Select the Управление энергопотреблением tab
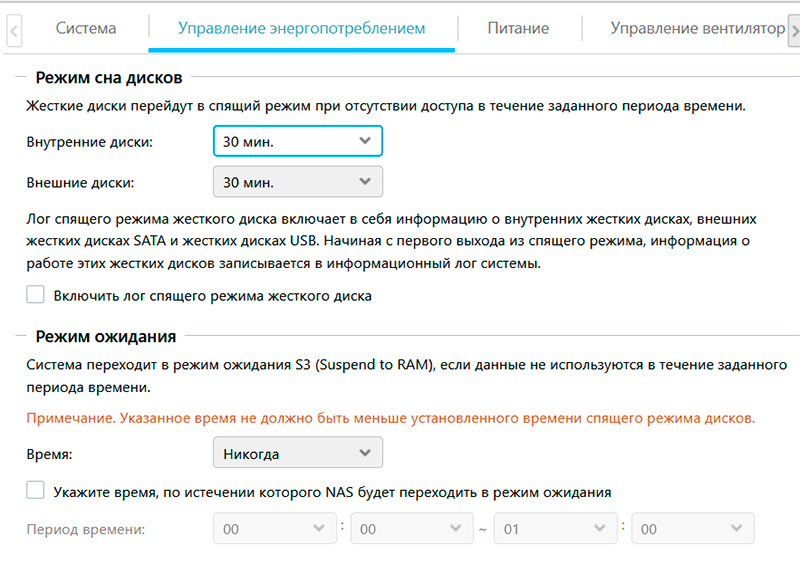The height and width of the screenshot is (564, 800). tap(301, 28)
